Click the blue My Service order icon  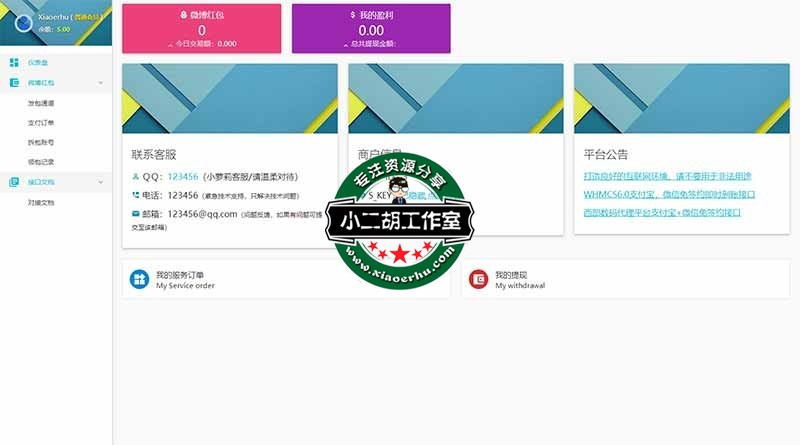[138, 279]
